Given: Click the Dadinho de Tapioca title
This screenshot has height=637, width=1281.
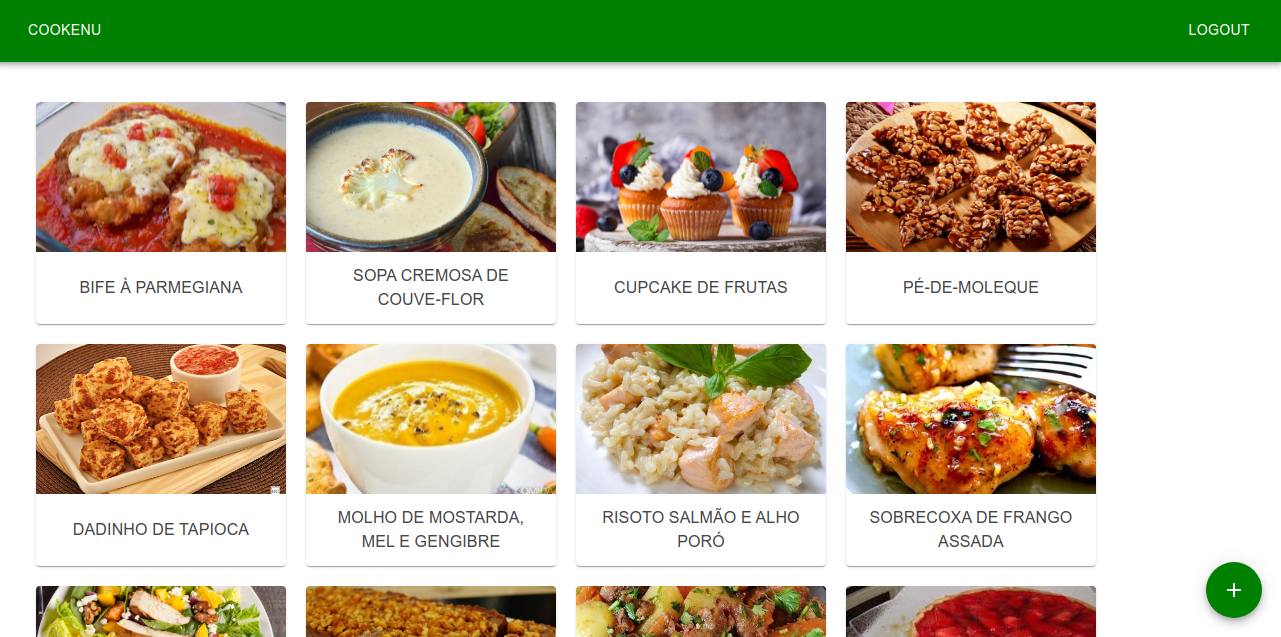Looking at the screenshot, I should click(161, 529).
